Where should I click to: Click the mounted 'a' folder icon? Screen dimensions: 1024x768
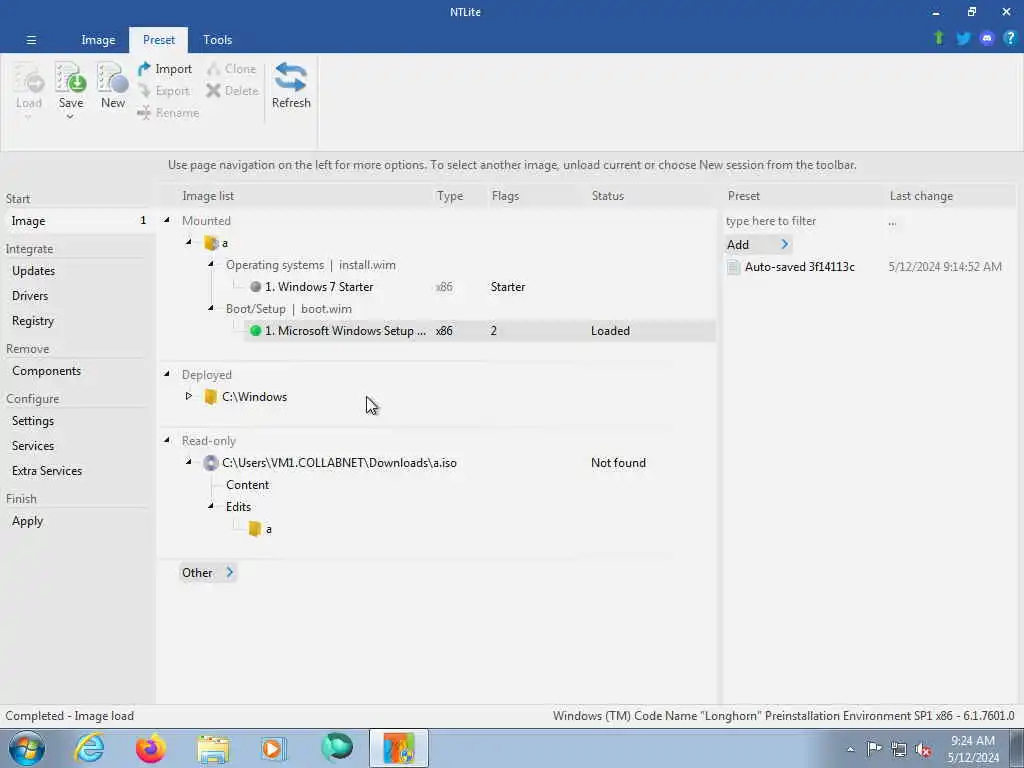click(x=211, y=243)
